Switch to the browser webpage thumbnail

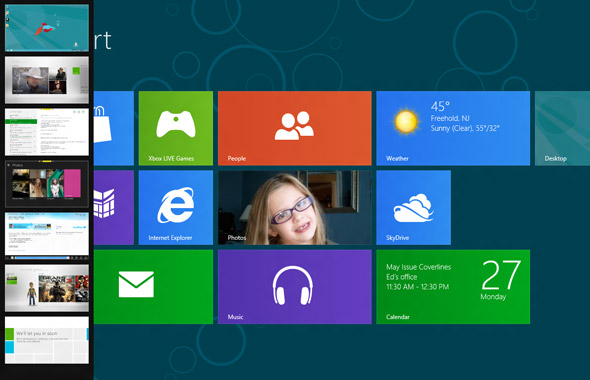tap(47, 236)
